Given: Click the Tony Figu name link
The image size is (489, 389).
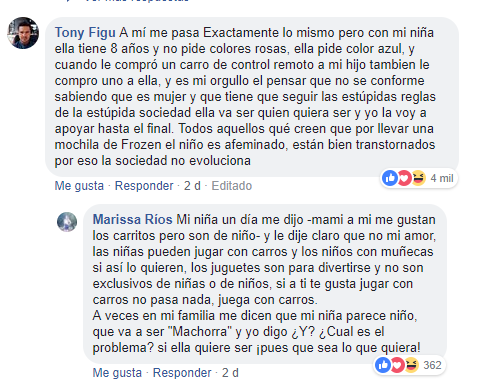Looking at the screenshot, I should coord(85,33).
